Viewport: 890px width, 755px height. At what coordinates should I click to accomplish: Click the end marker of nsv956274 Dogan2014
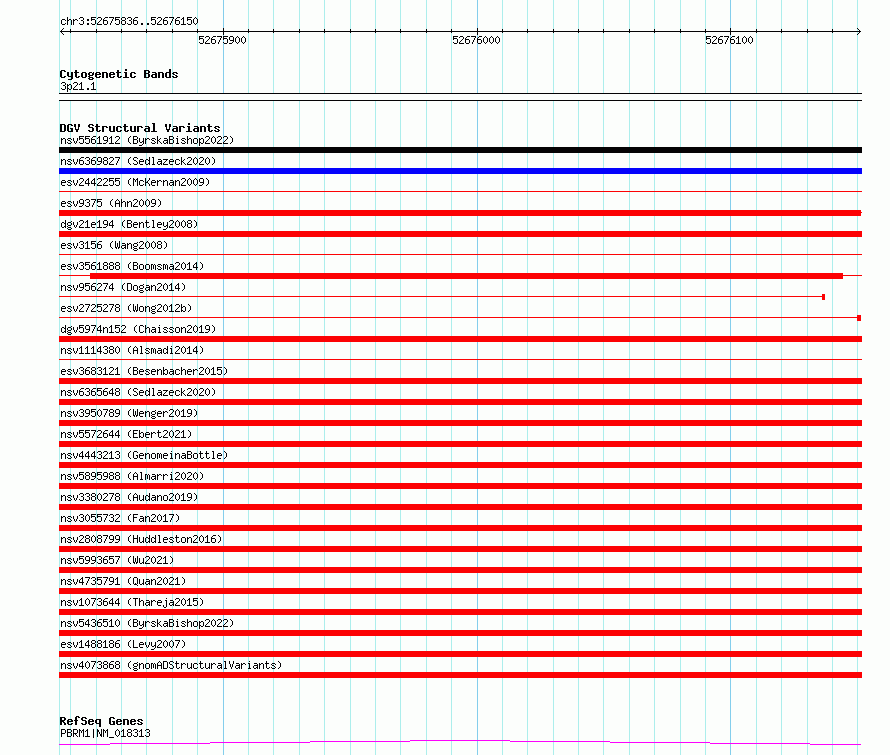[824, 297]
